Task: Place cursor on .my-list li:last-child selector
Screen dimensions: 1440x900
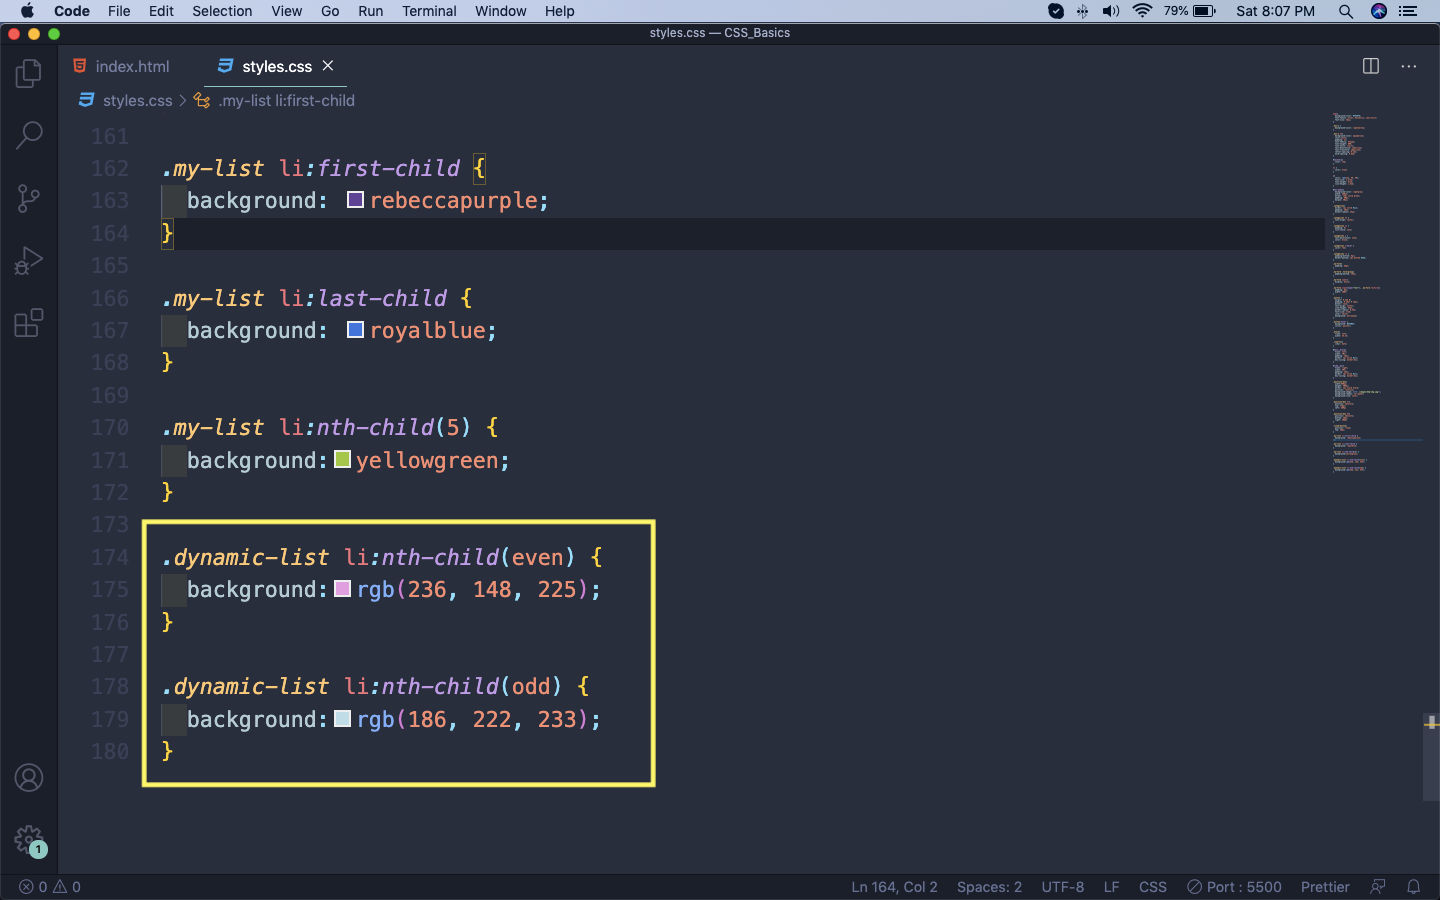Action: (304, 298)
